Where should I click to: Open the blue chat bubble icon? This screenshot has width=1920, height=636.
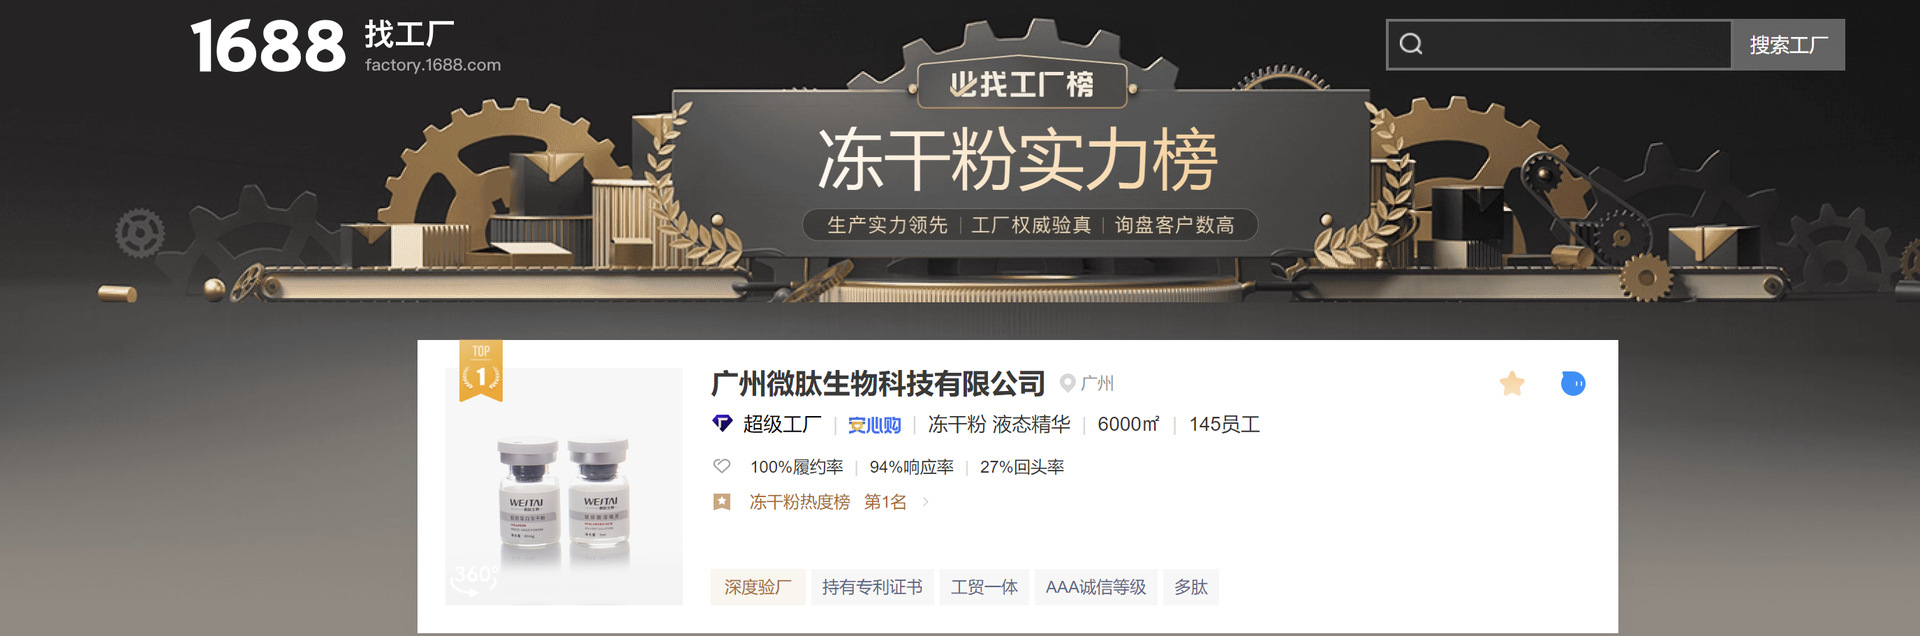(1573, 383)
